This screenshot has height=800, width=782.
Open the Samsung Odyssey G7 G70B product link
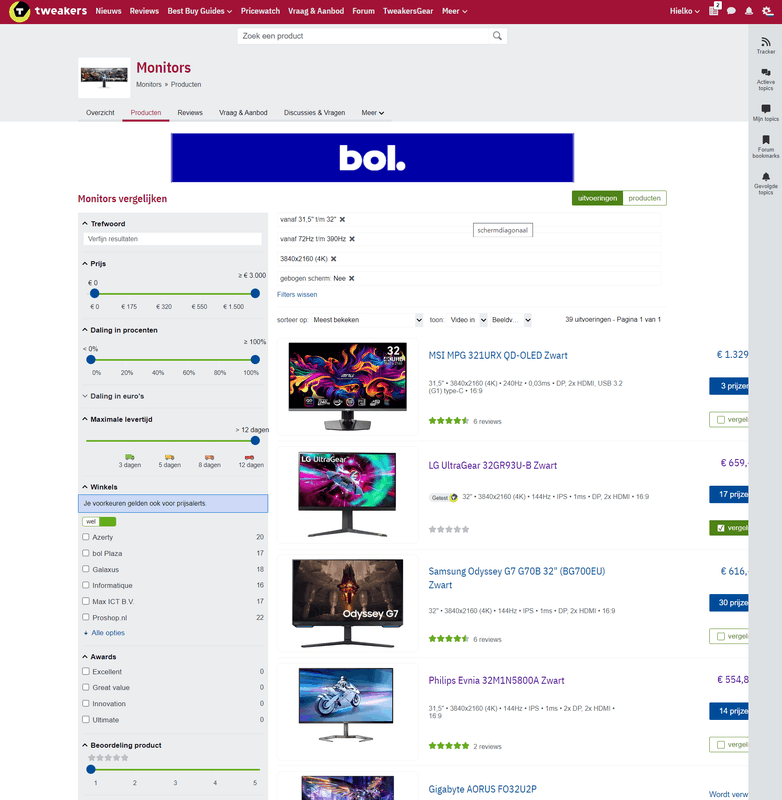(x=517, y=578)
